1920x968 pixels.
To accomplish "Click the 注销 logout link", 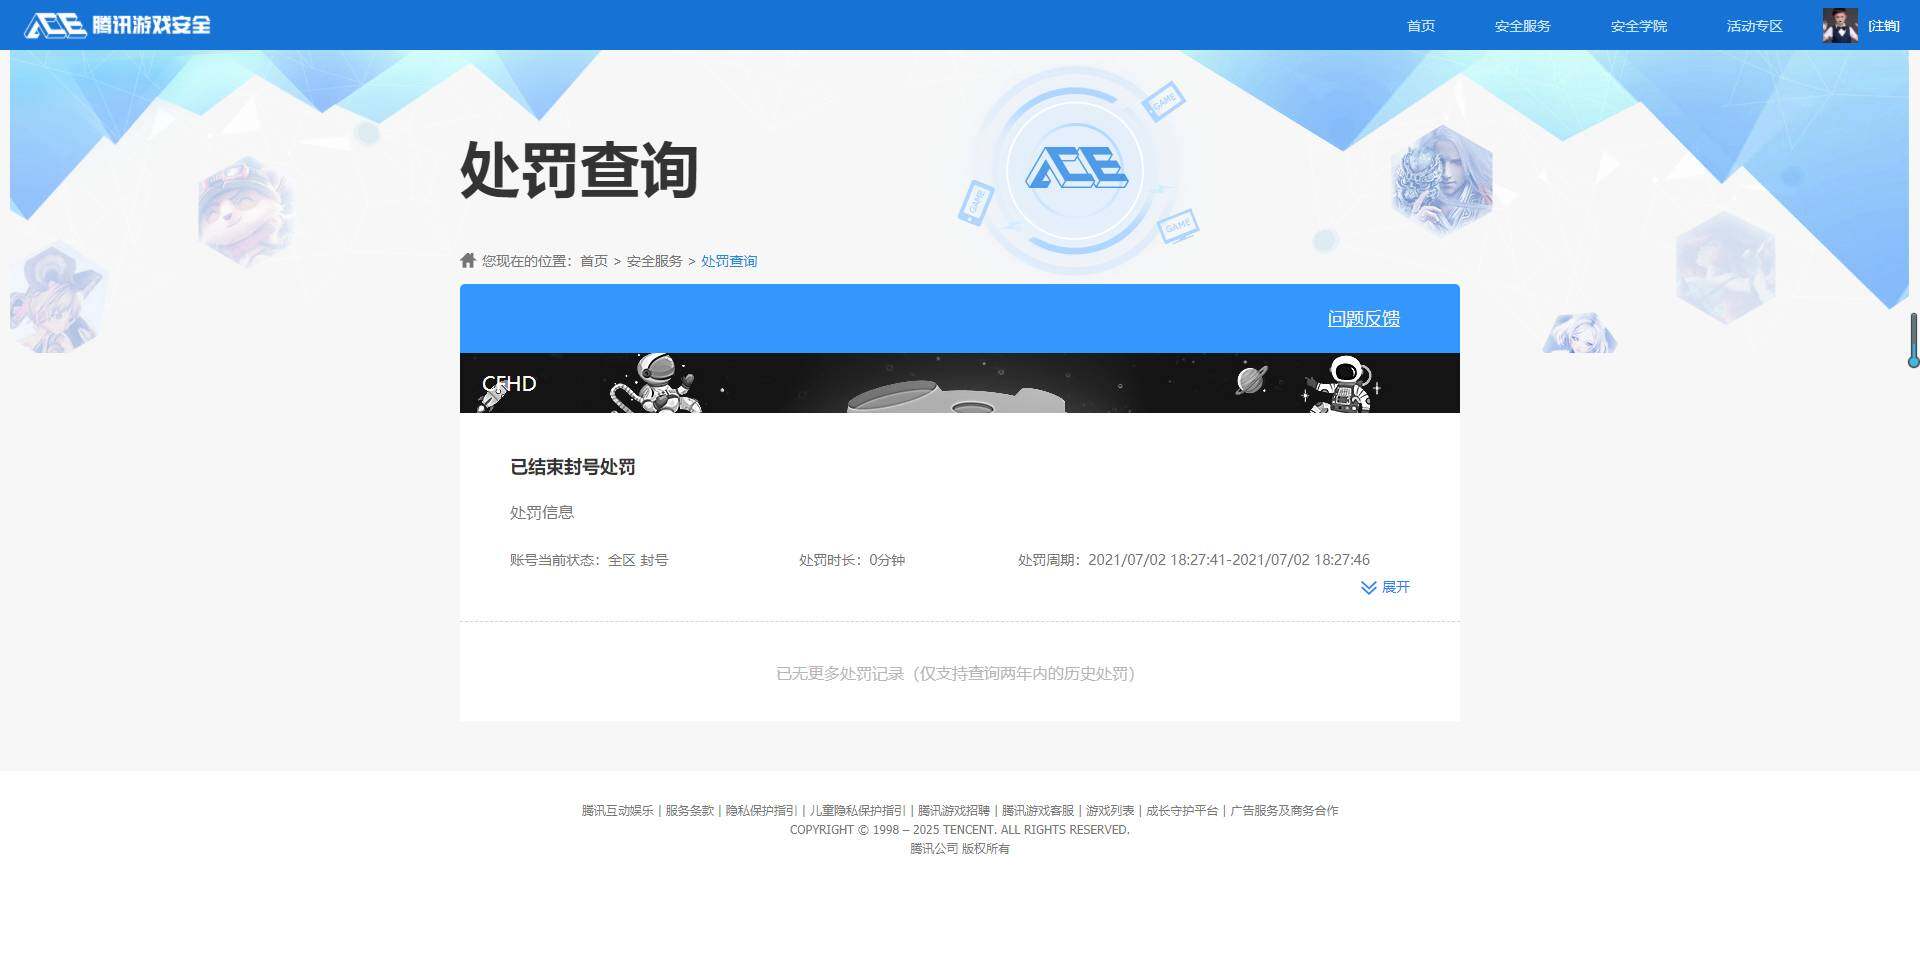I will tap(1884, 26).
